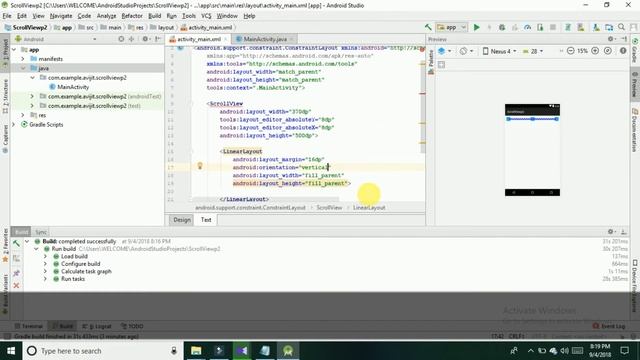Open Project Structure icon in toolbar
Image resolution: width=640 pixels, height=360 pixels.
(609, 27)
